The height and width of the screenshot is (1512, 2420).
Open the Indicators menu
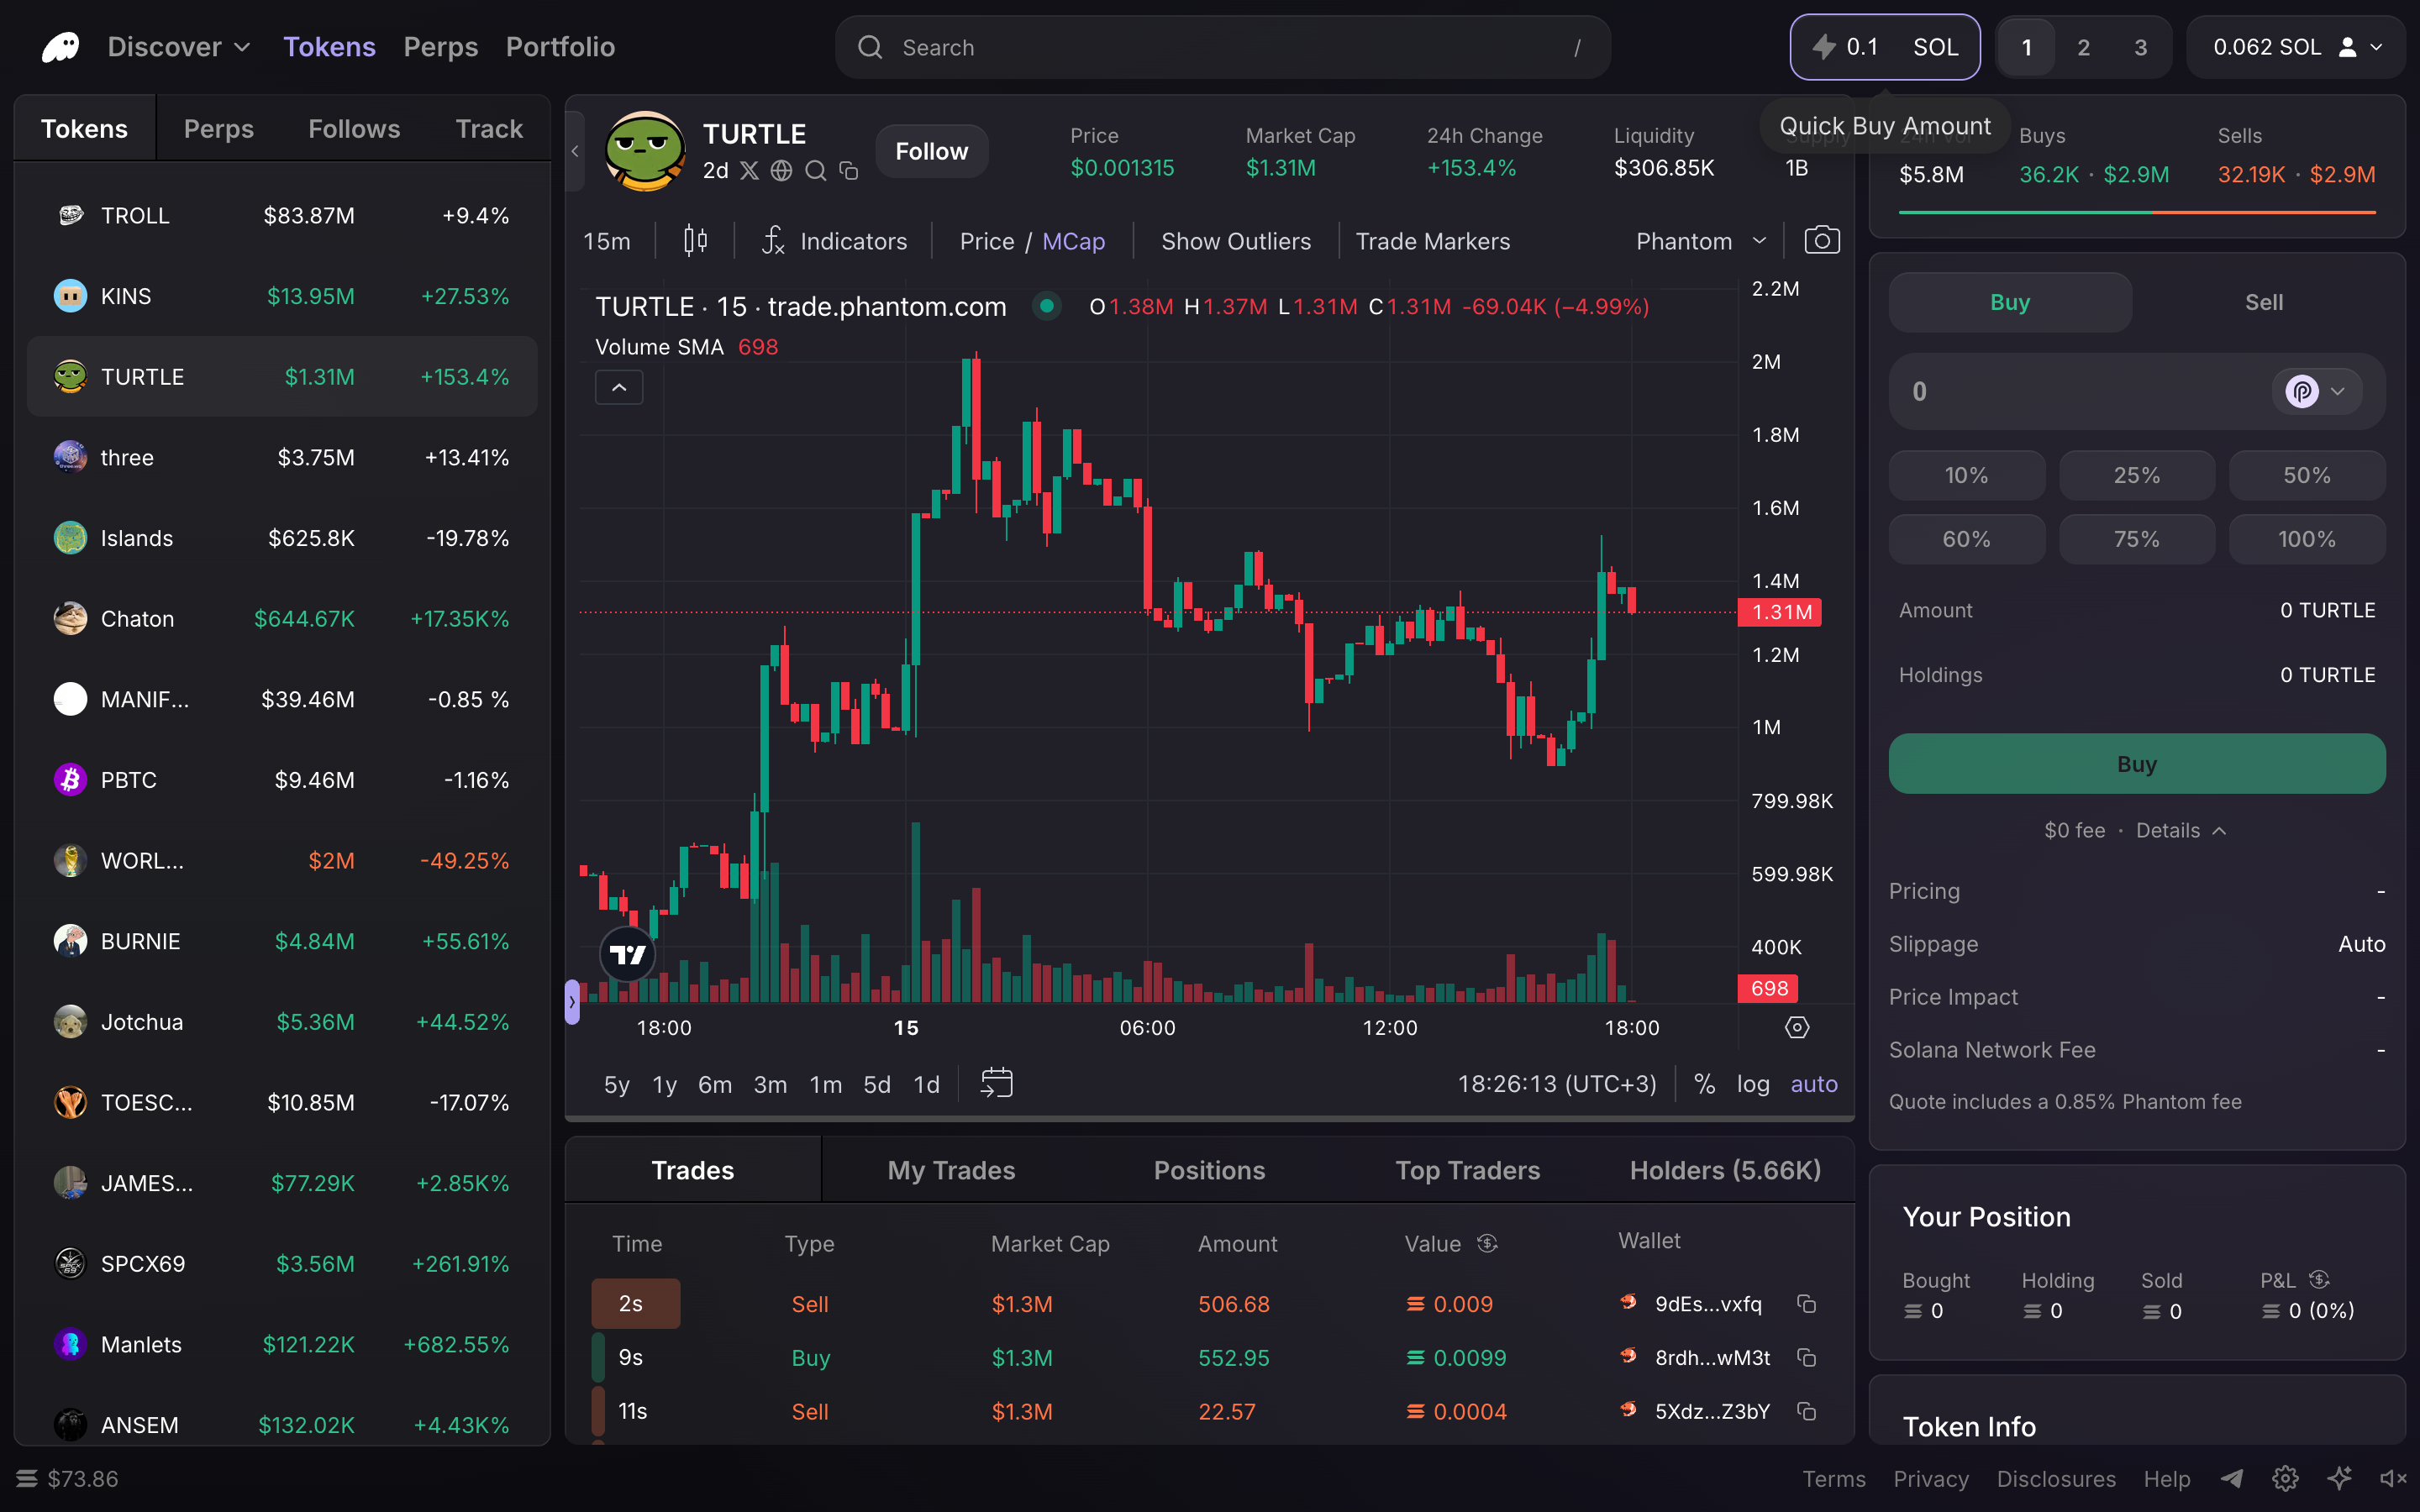pos(835,241)
